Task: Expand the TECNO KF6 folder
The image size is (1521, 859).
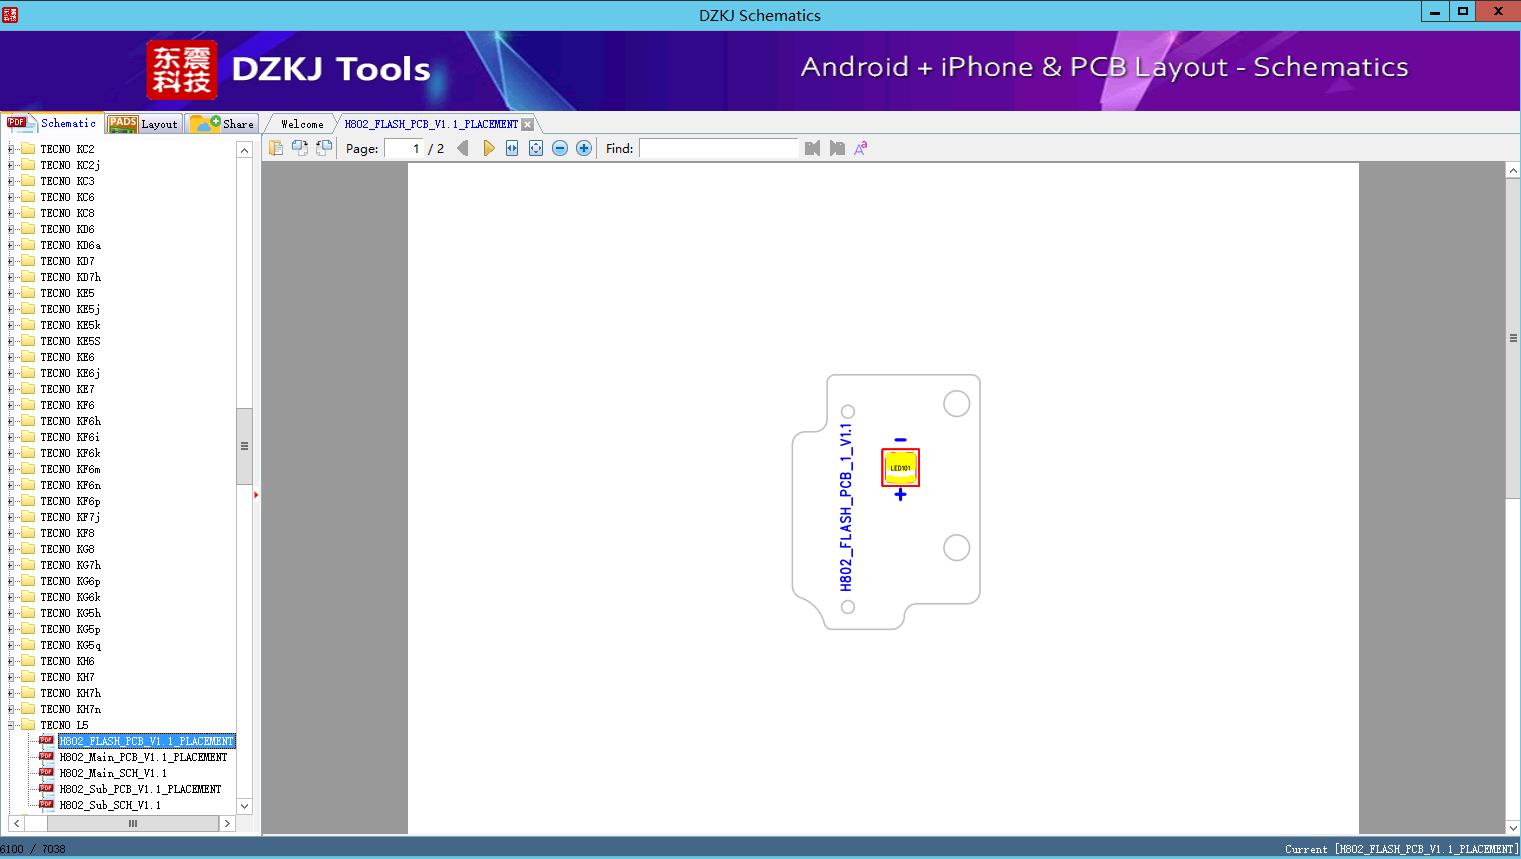Action: 11,405
